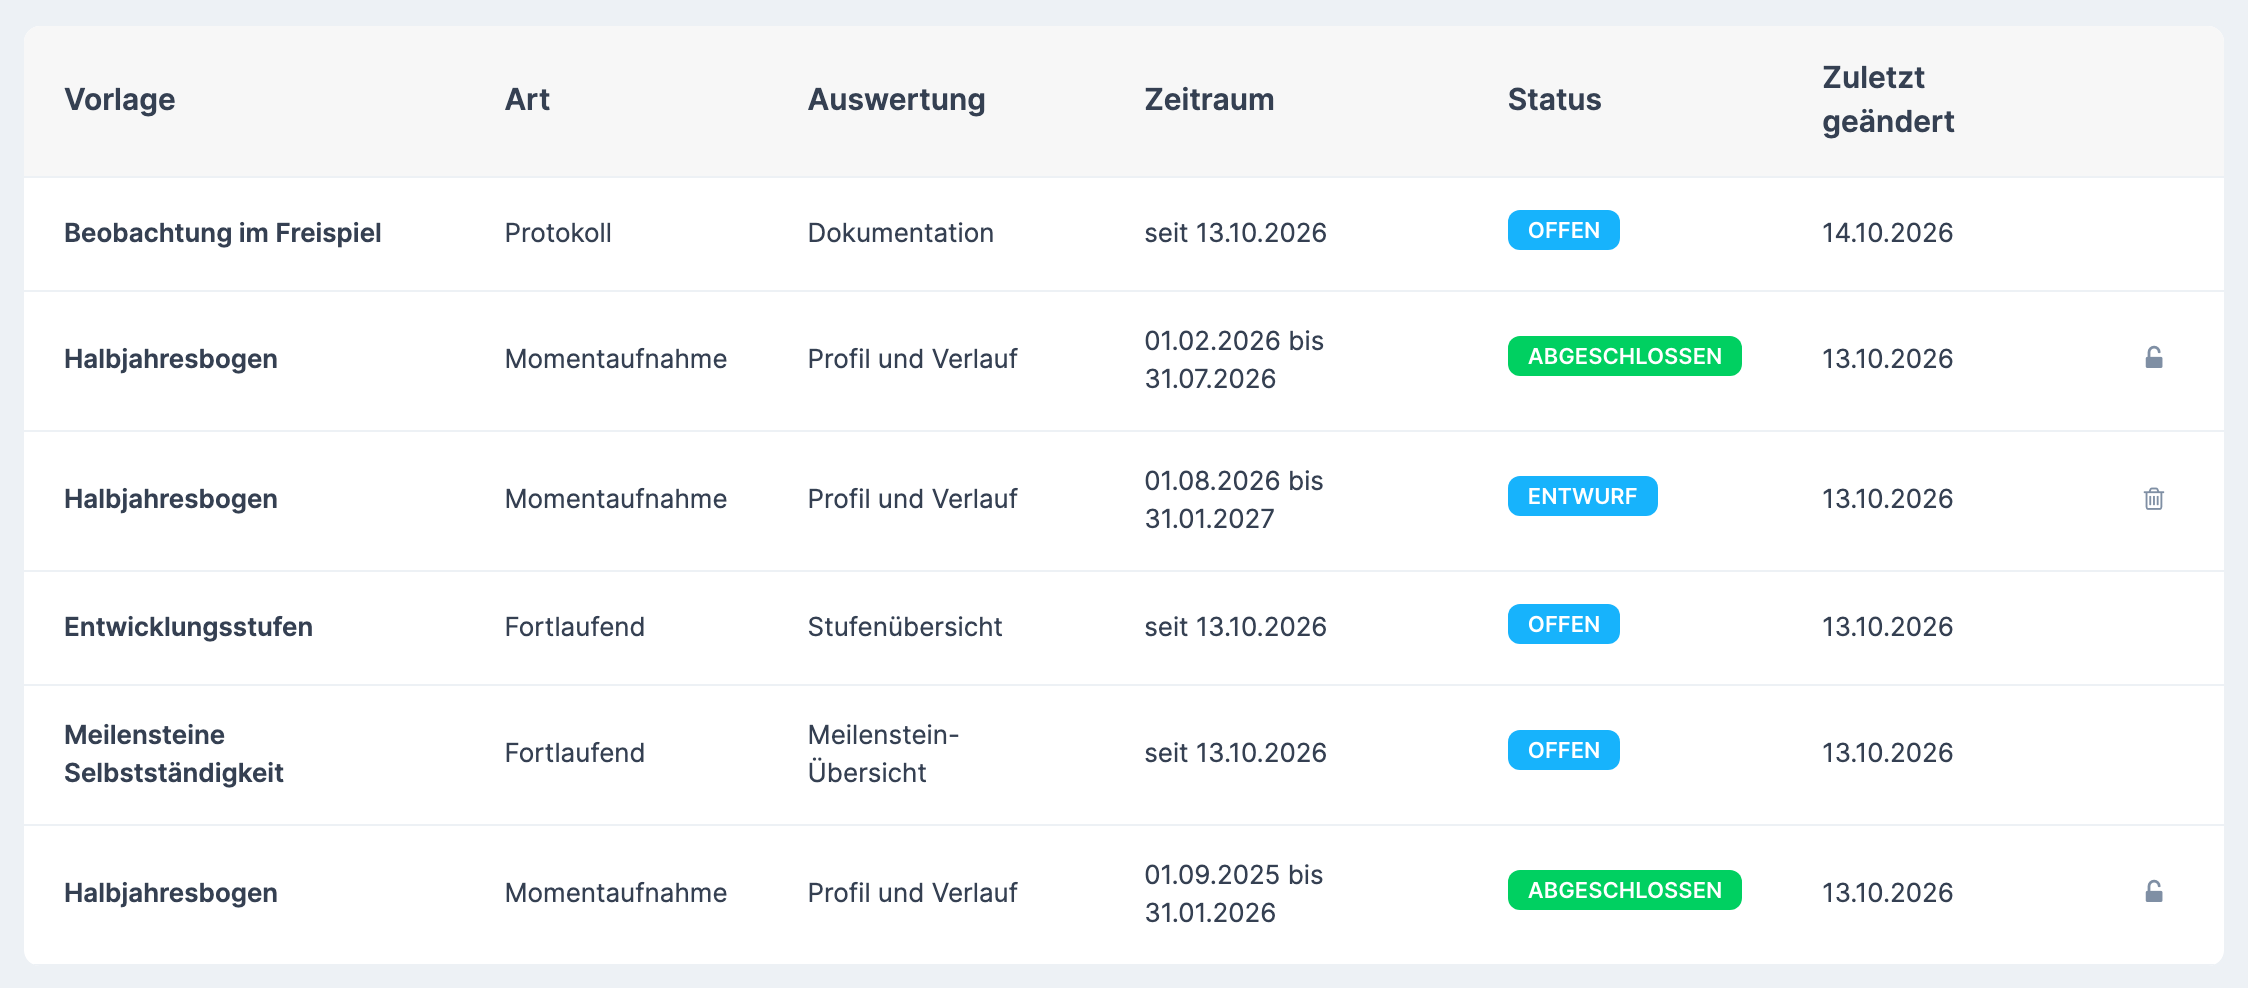Click OFFEN badge in Entwicklungsstufen row
Screen dimensions: 2248x988
1563,624
